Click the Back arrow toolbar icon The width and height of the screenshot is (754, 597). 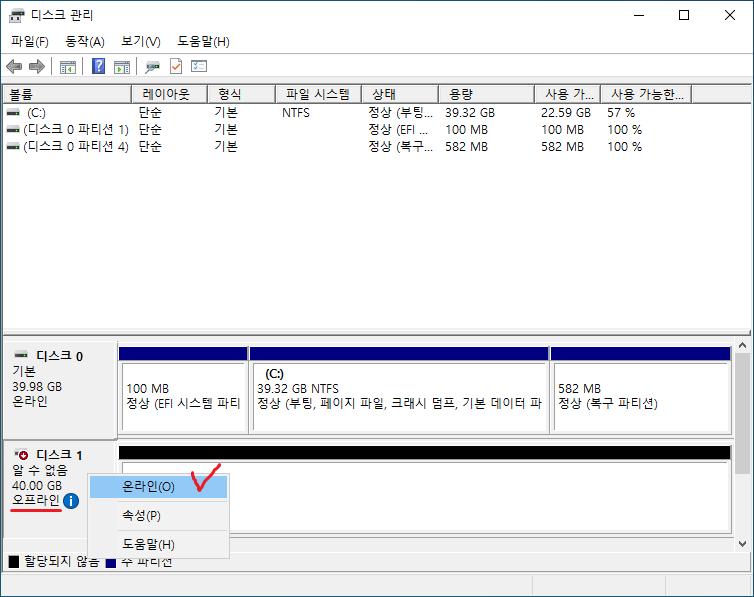(x=14, y=66)
